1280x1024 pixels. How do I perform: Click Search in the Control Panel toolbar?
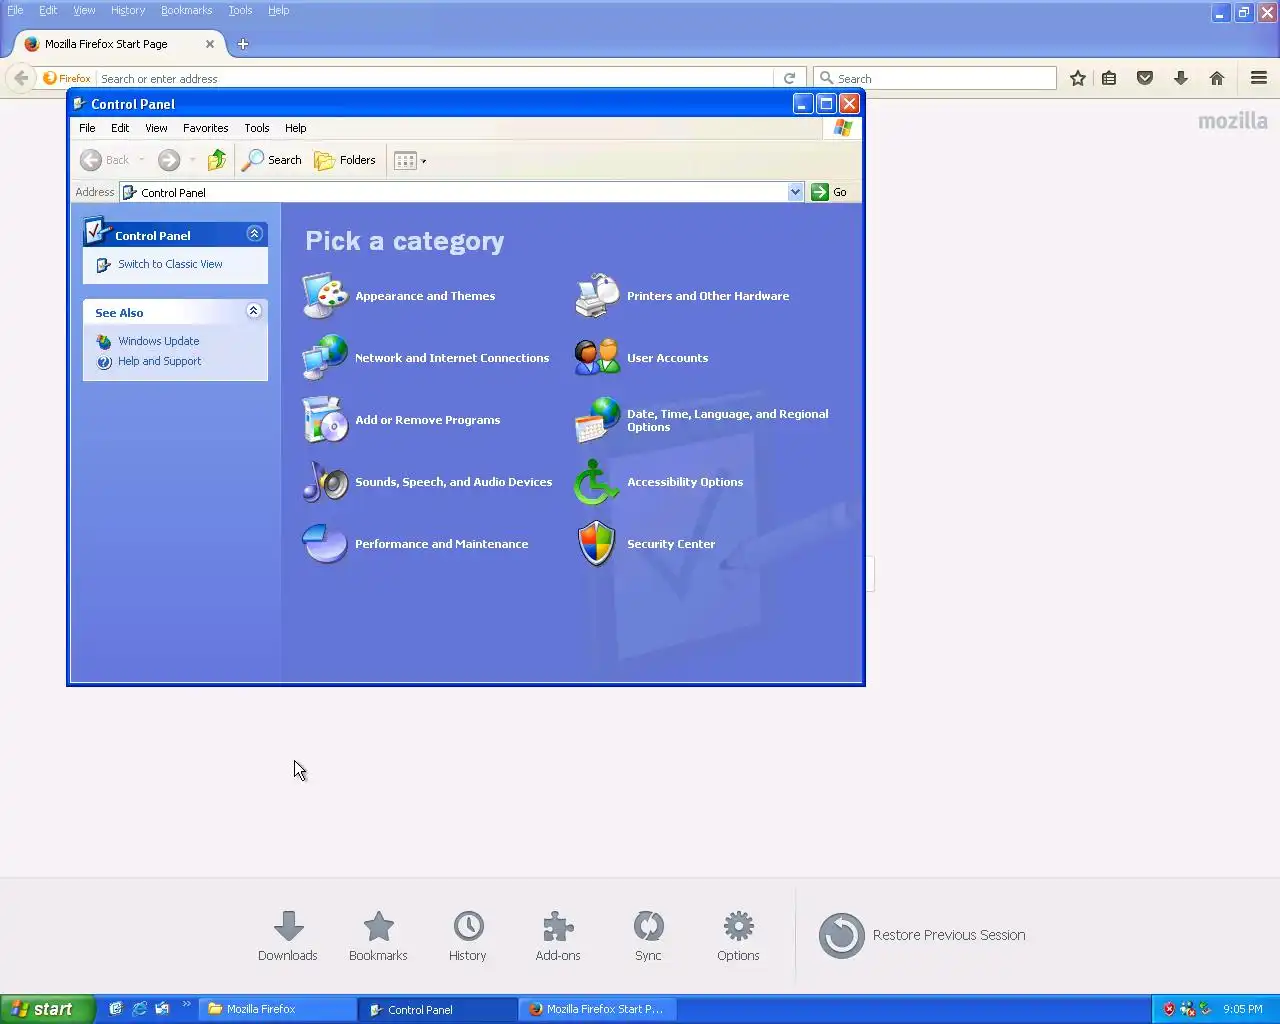pyautogui.click(x=272, y=160)
